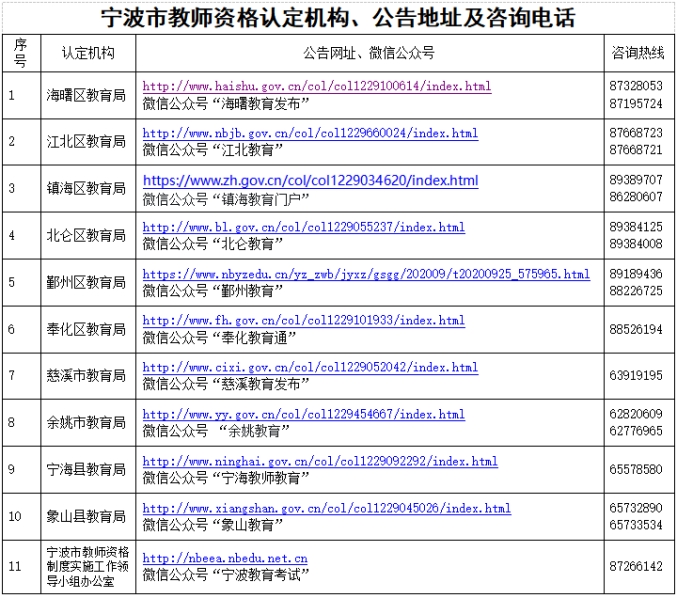Click the hotline number 62820609
677x598 pixels.
click(x=636, y=414)
